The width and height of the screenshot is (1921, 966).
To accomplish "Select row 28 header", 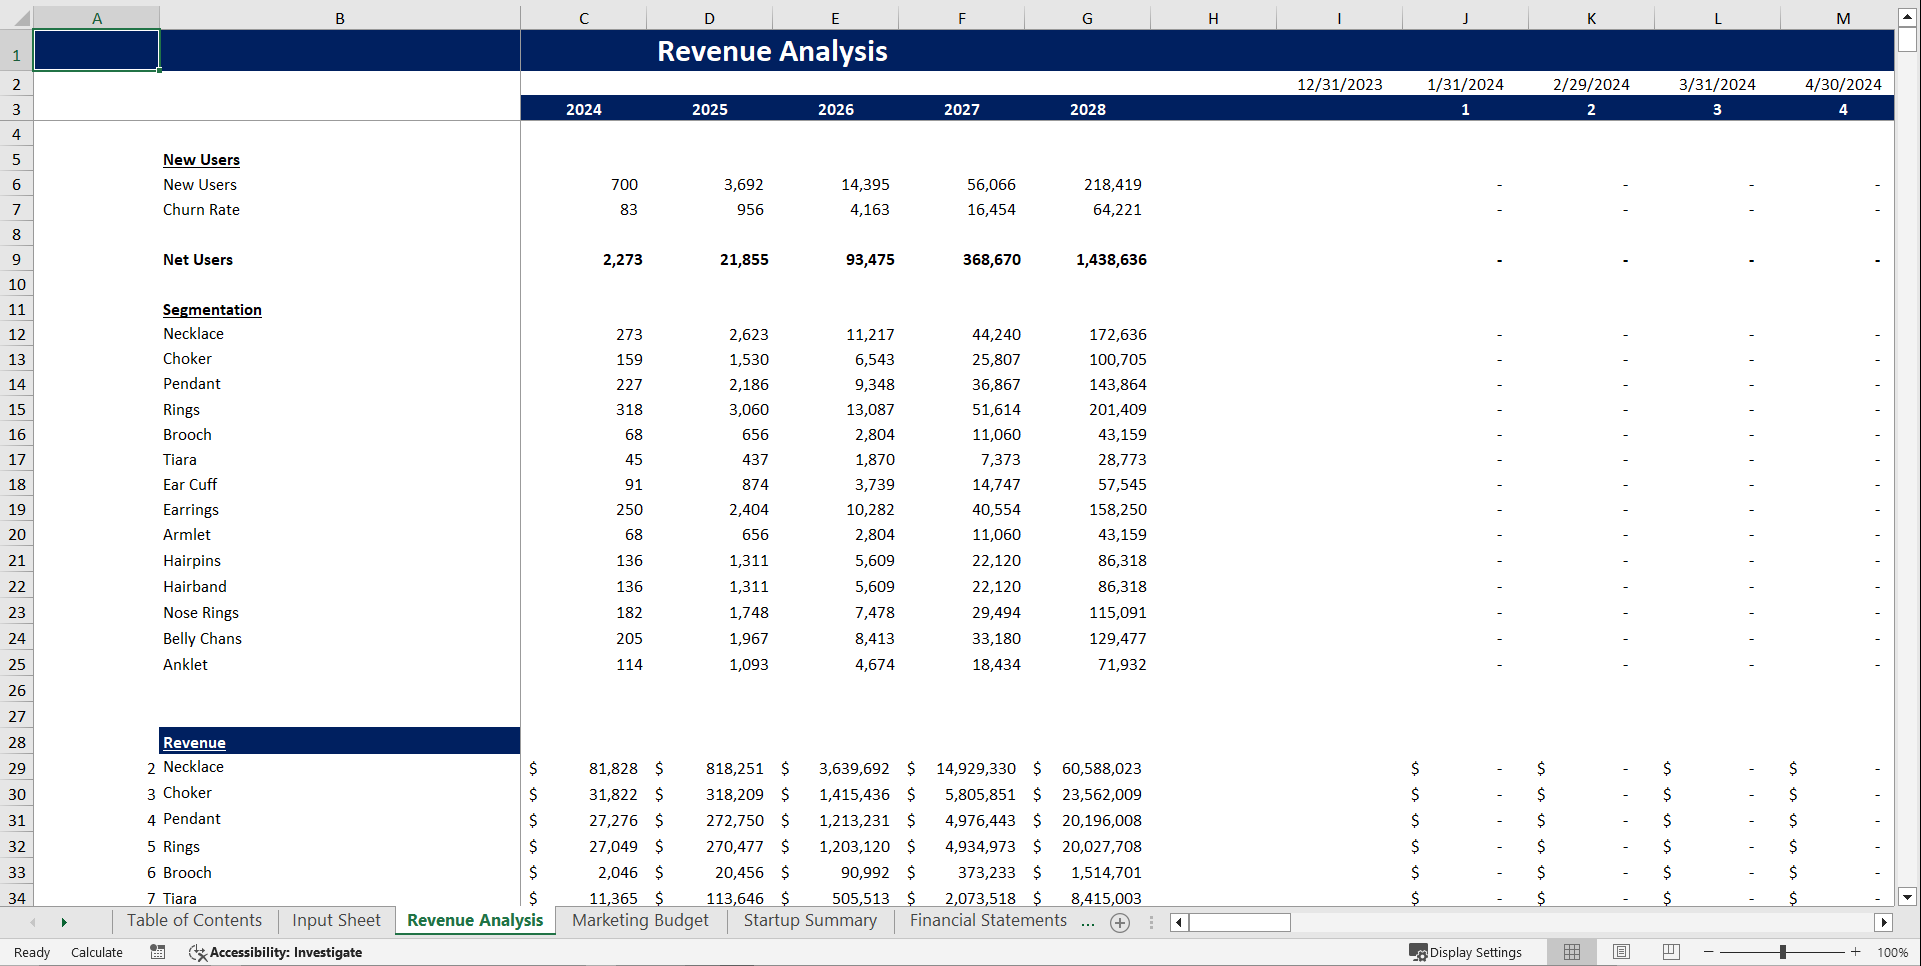I will pyautogui.click(x=17, y=743).
